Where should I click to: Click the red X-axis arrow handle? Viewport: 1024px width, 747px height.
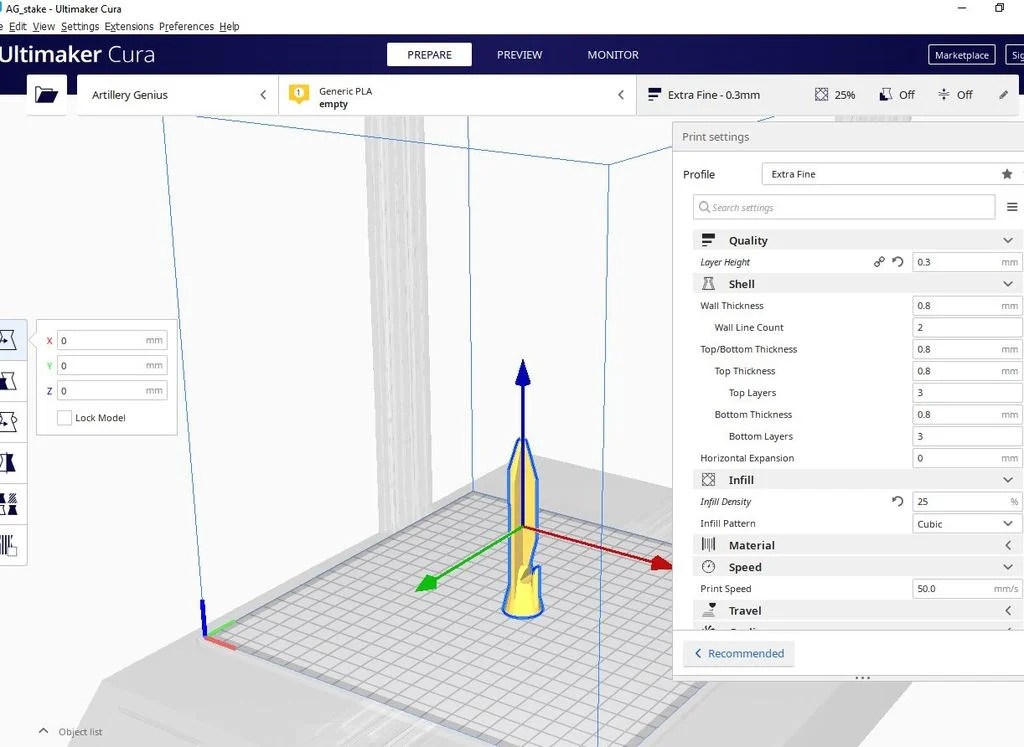click(x=661, y=563)
